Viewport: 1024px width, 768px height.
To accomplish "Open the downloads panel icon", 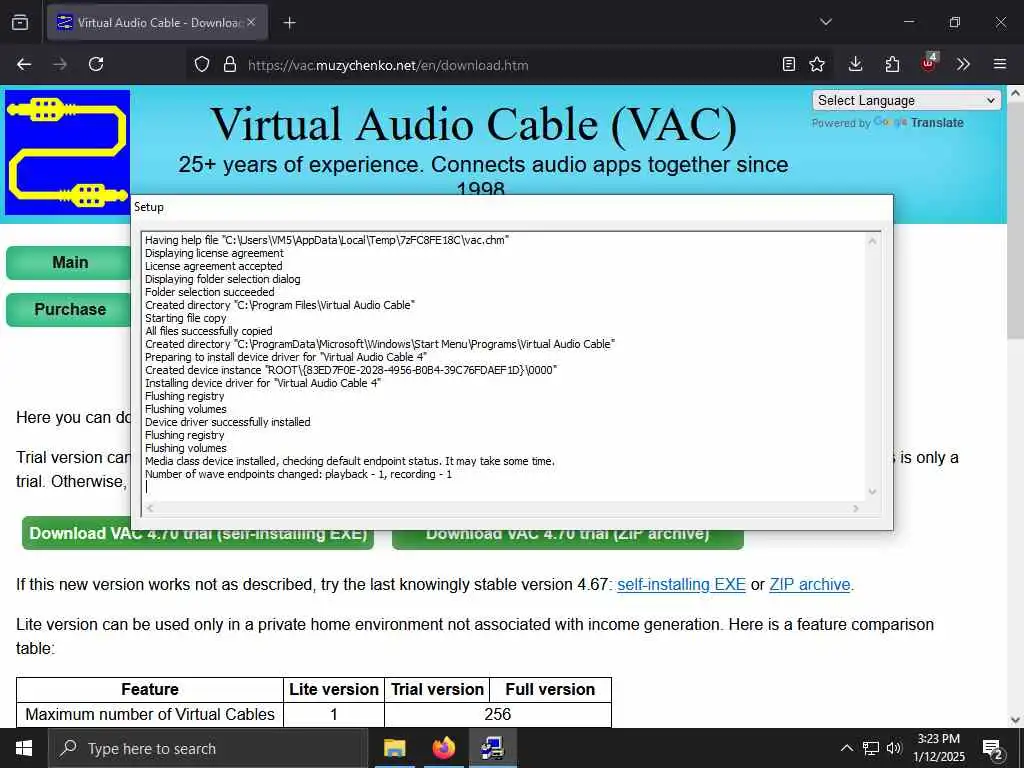I will click(856, 64).
